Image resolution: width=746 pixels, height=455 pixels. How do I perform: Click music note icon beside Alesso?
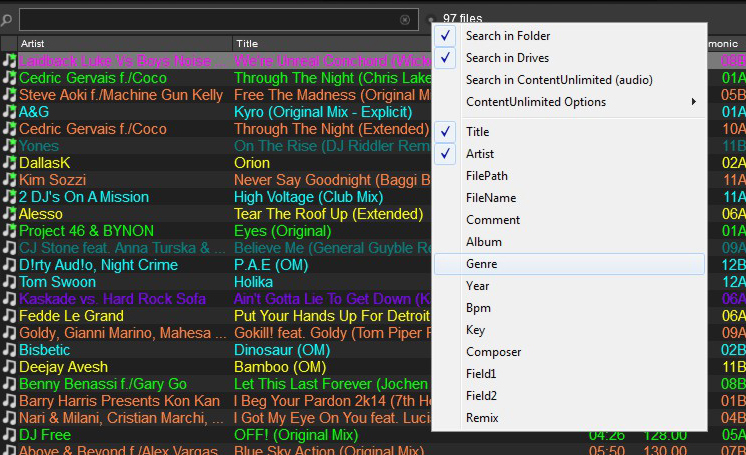pos(9,214)
